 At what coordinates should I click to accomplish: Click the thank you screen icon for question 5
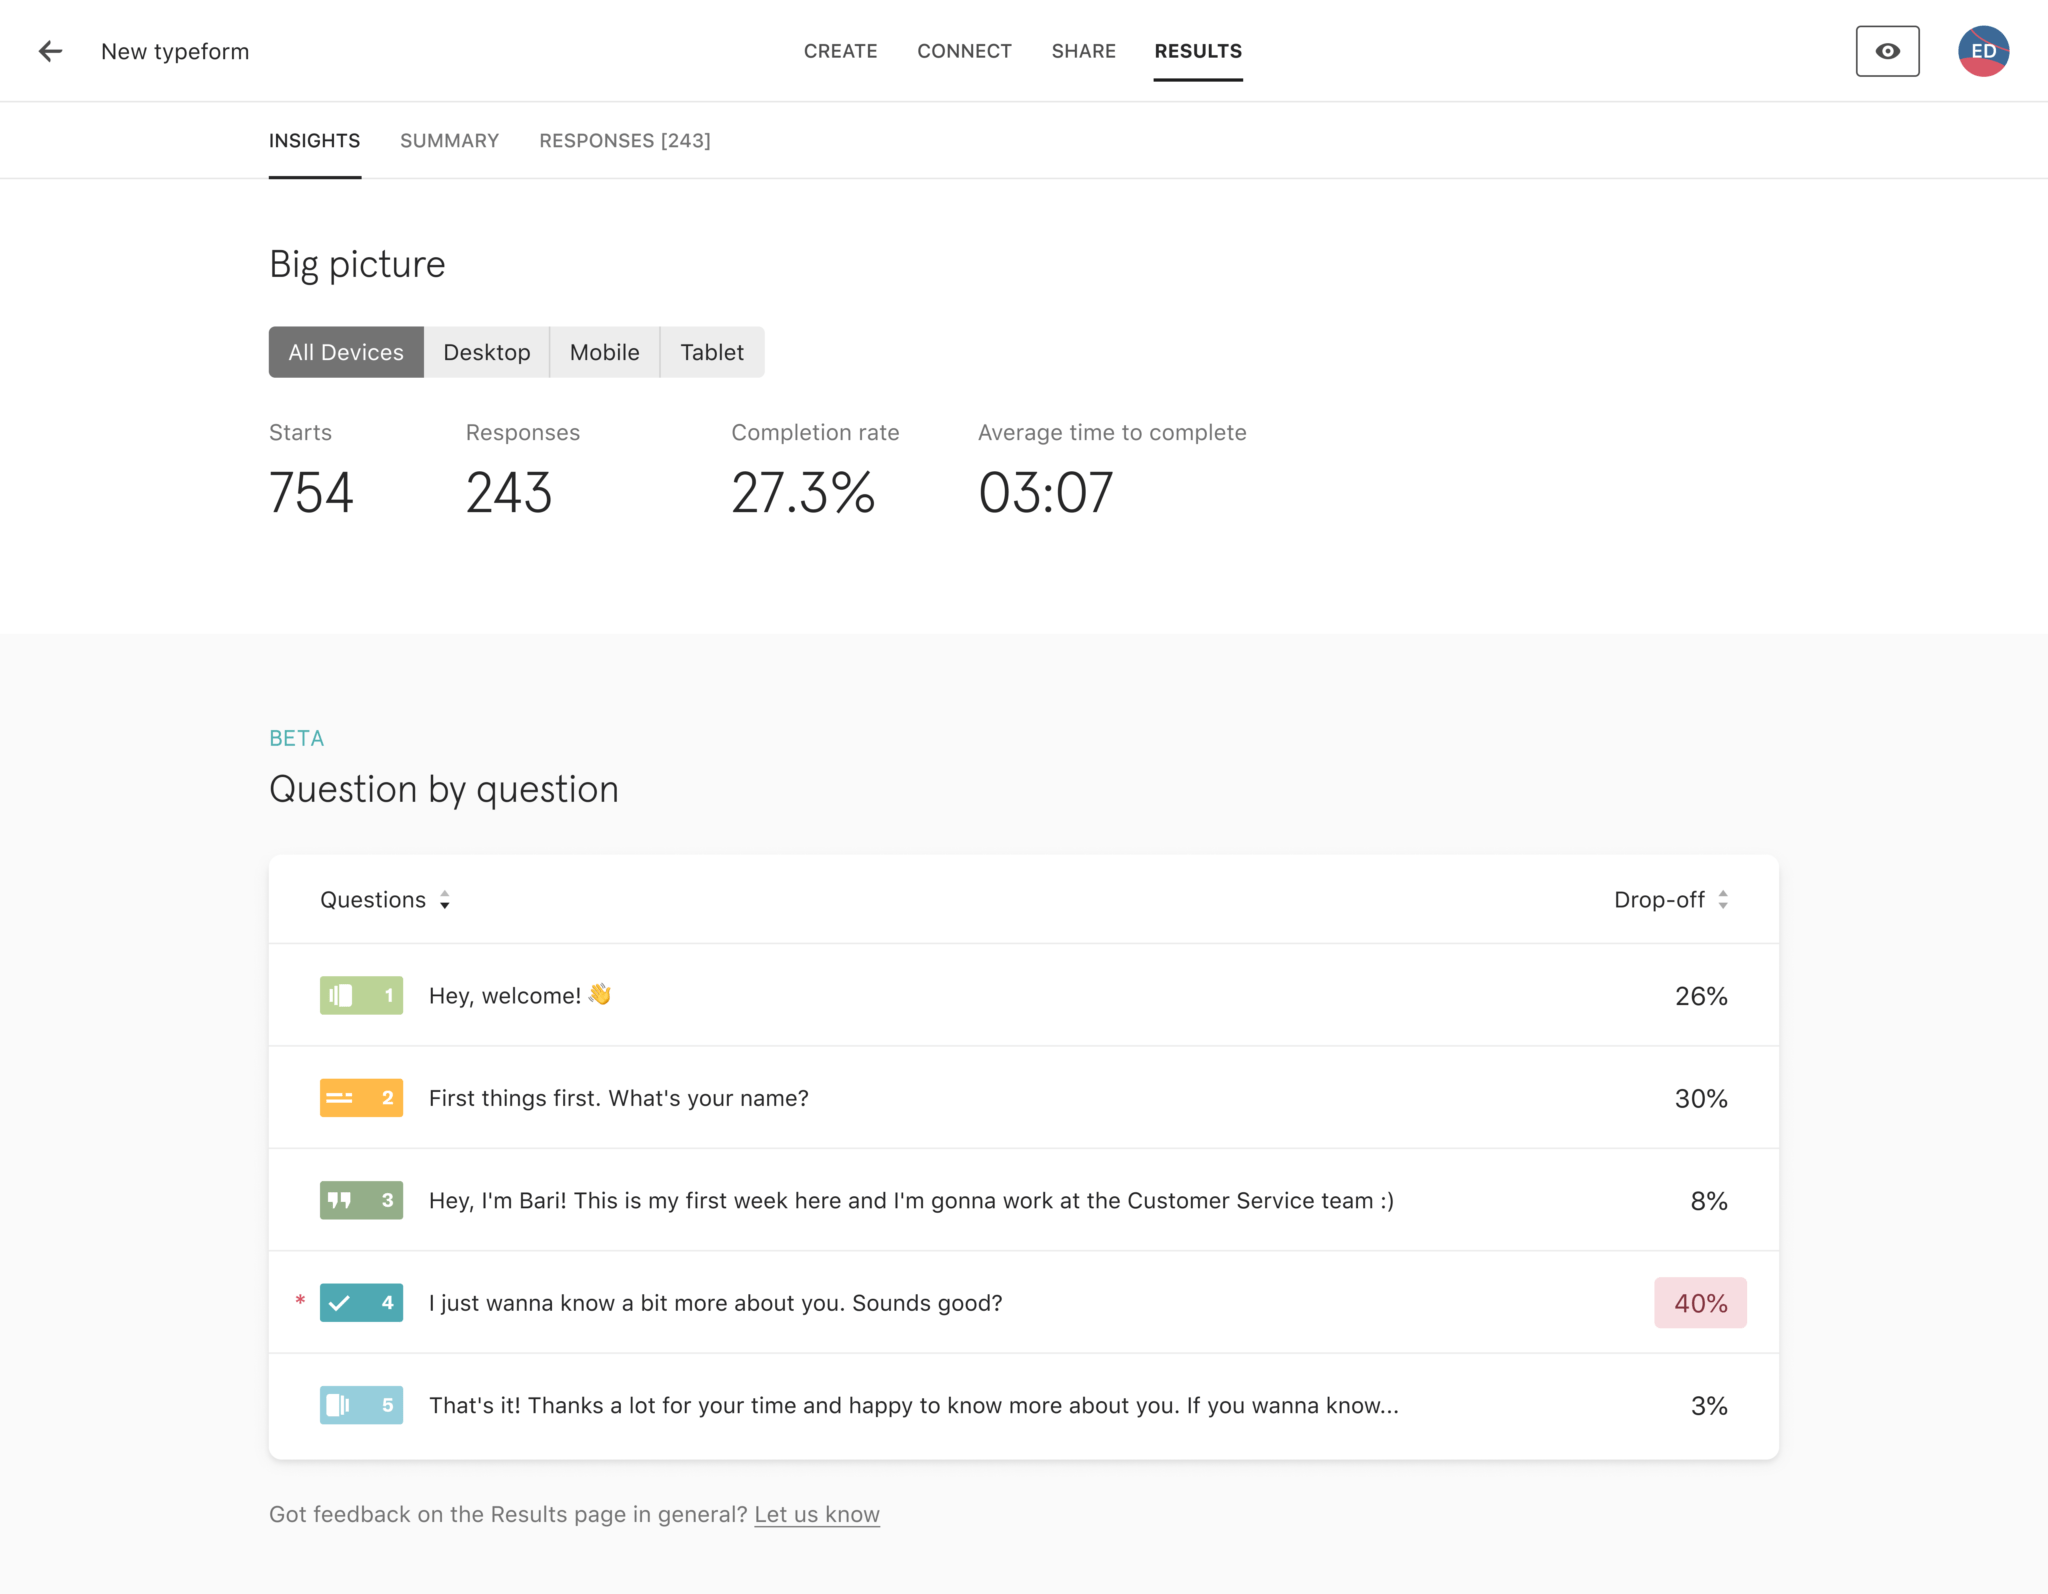(x=360, y=1404)
